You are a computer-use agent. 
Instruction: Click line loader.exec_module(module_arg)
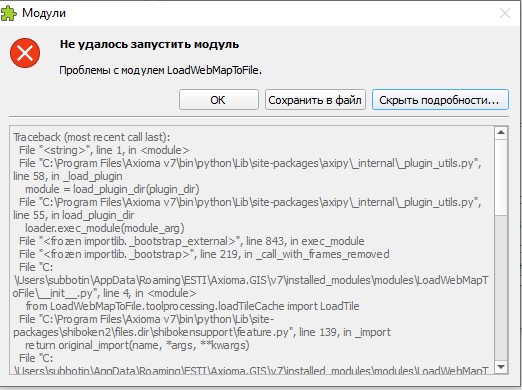coord(105,228)
